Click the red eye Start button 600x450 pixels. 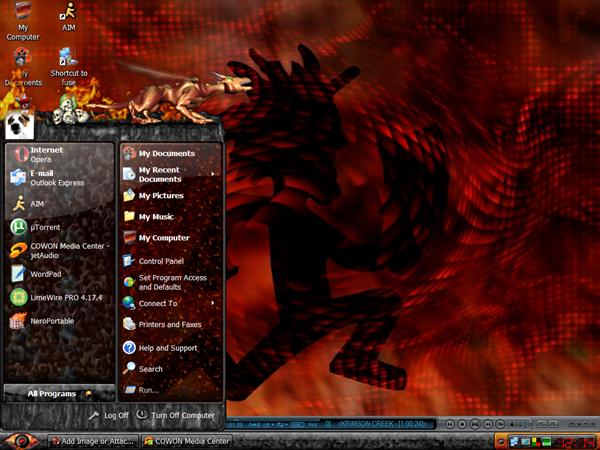coord(21,441)
